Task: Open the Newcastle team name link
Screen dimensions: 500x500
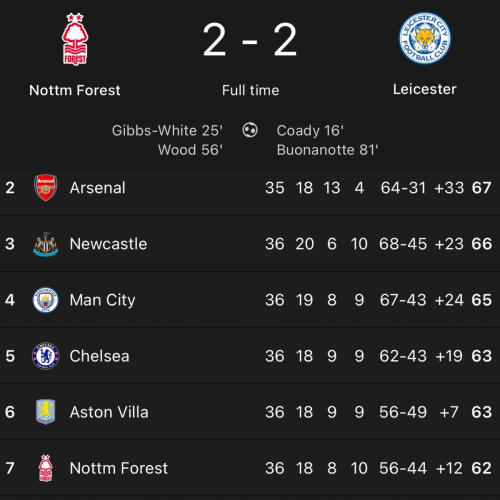Action: (x=108, y=244)
